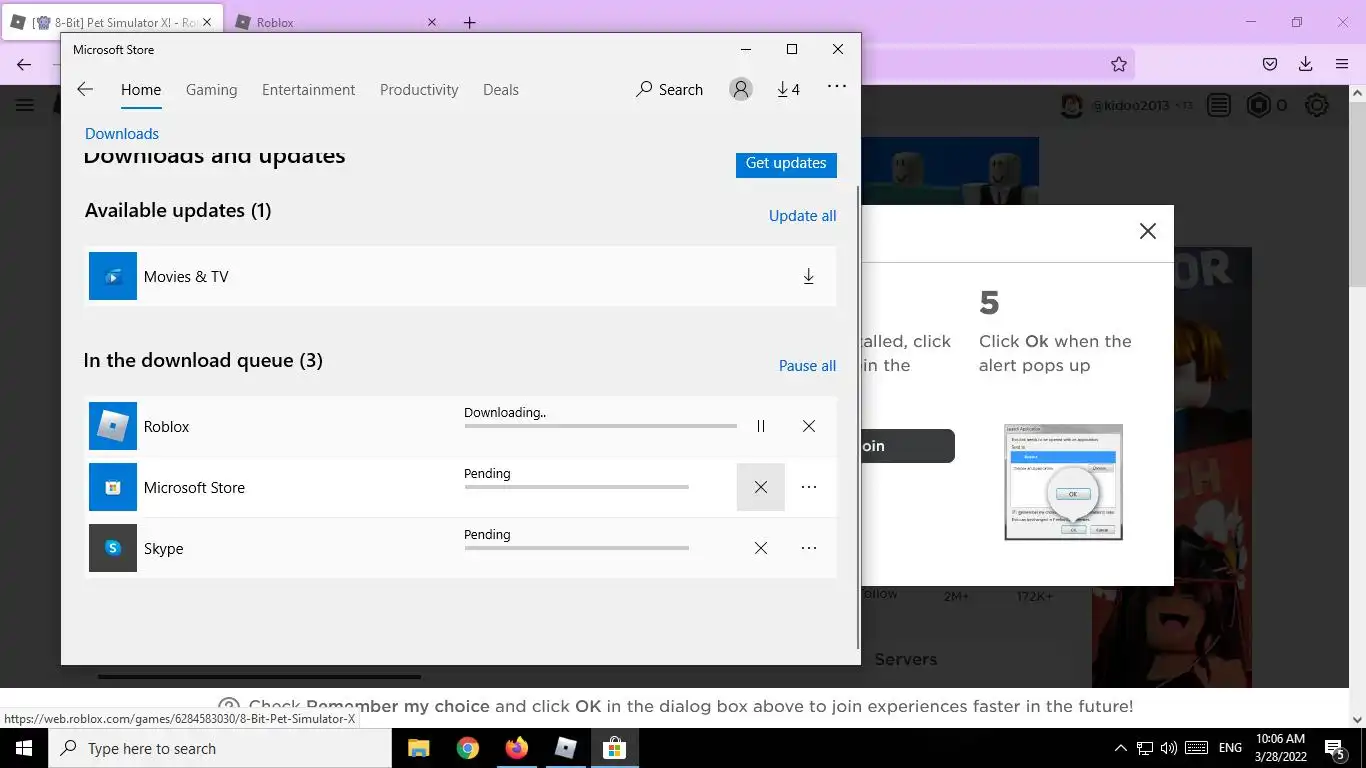Image resolution: width=1366 pixels, height=768 pixels.
Task: Click the Microsoft Store pending progress bar
Action: coord(576,487)
